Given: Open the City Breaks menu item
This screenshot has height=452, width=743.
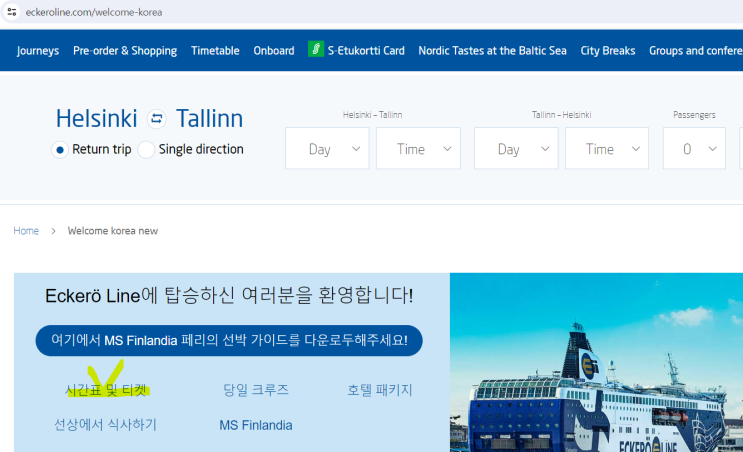Looking at the screenshot, I should [x=608, y=51].
